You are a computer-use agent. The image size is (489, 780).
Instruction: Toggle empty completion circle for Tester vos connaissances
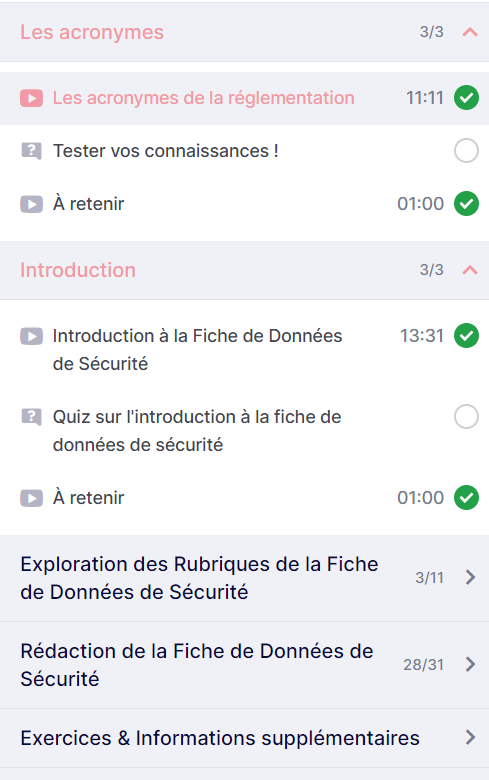pyautogui.click(x=467, y=151)
